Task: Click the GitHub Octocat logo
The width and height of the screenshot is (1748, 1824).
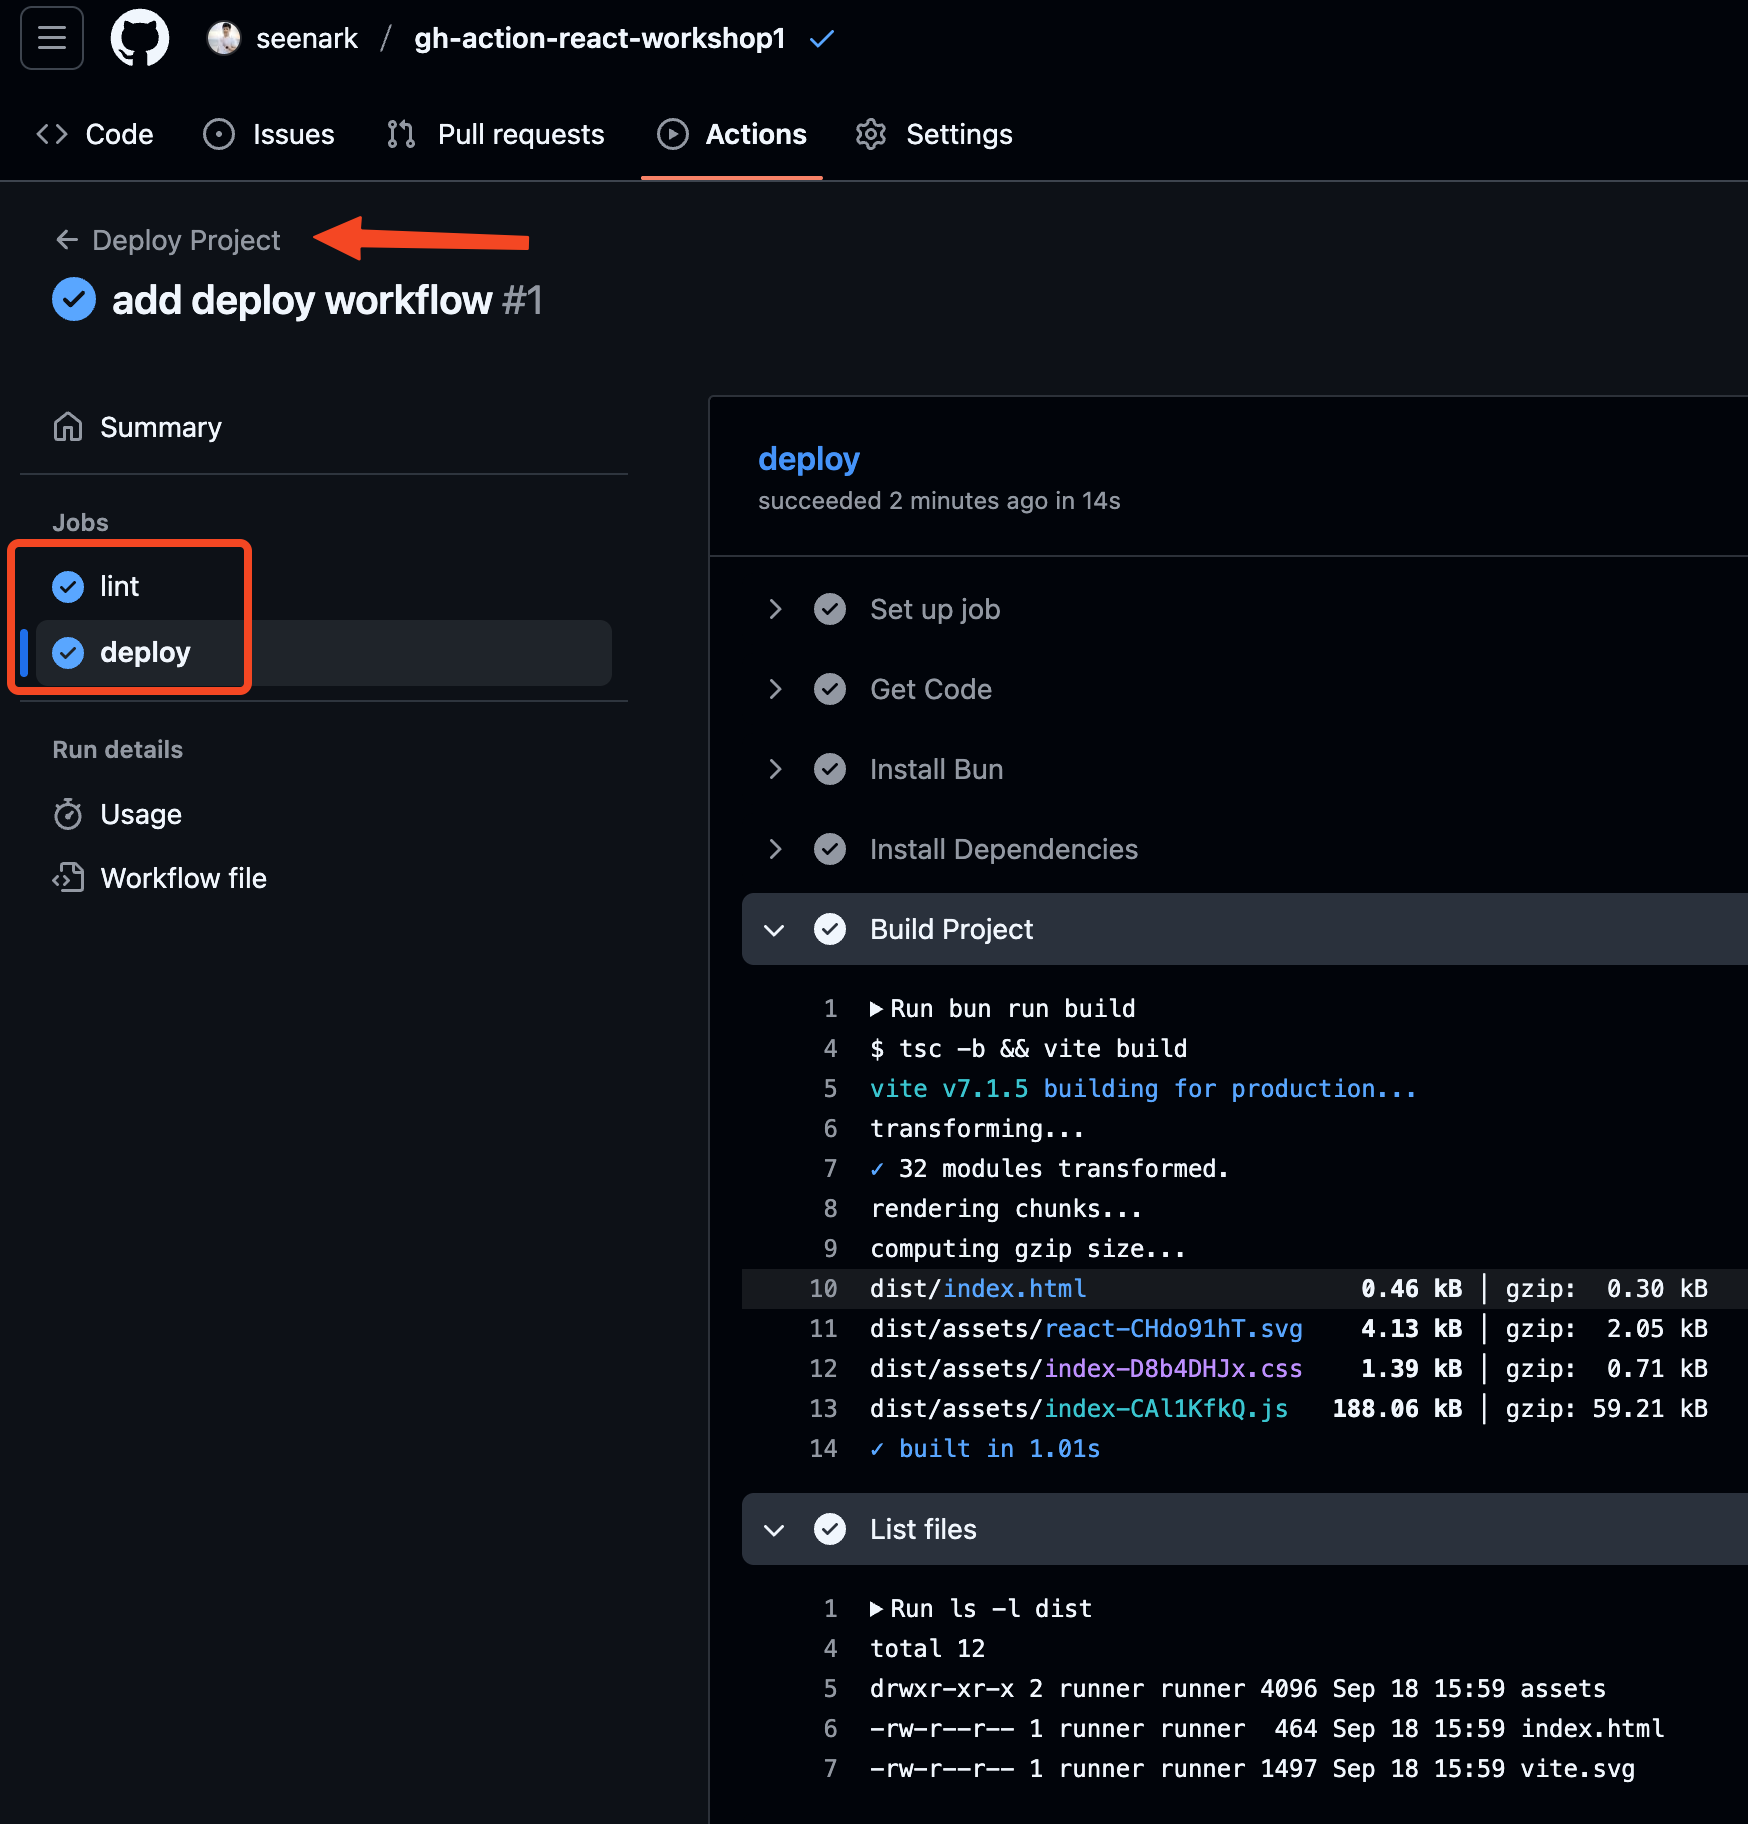Action: pos(139,39)
